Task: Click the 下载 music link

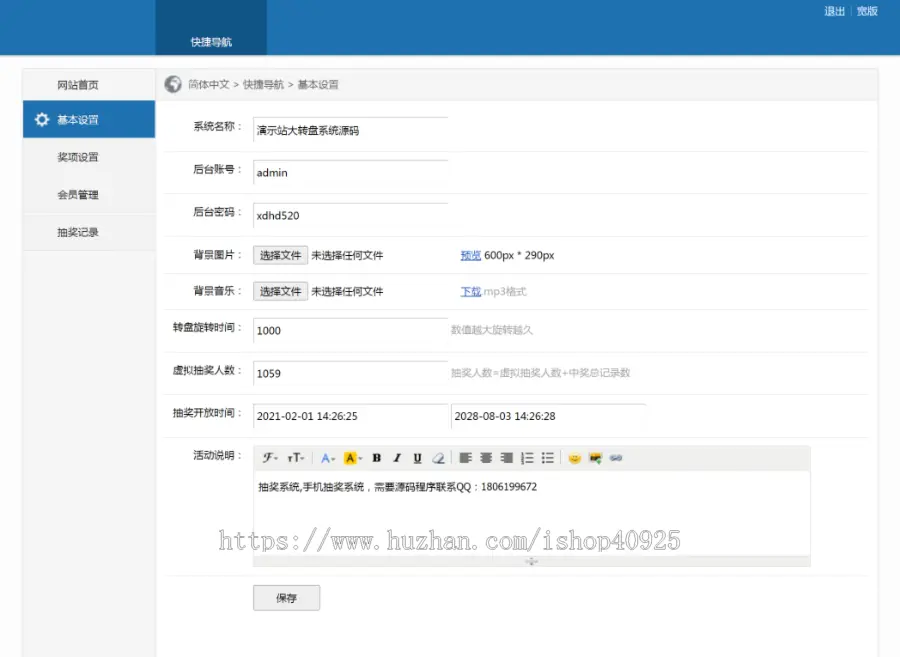Action: (471, 291)
